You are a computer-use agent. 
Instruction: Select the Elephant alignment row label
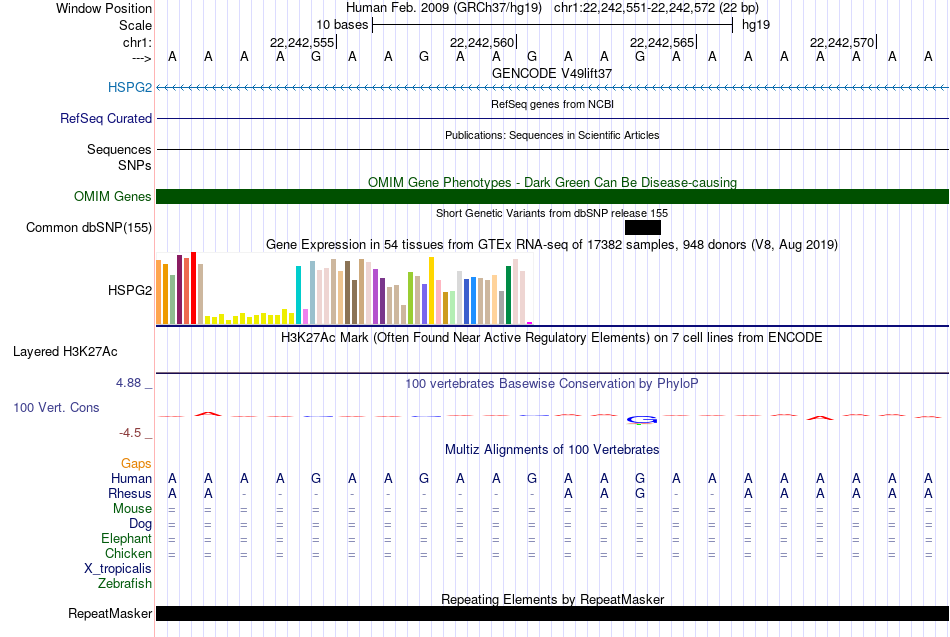[x=127, y=539]
